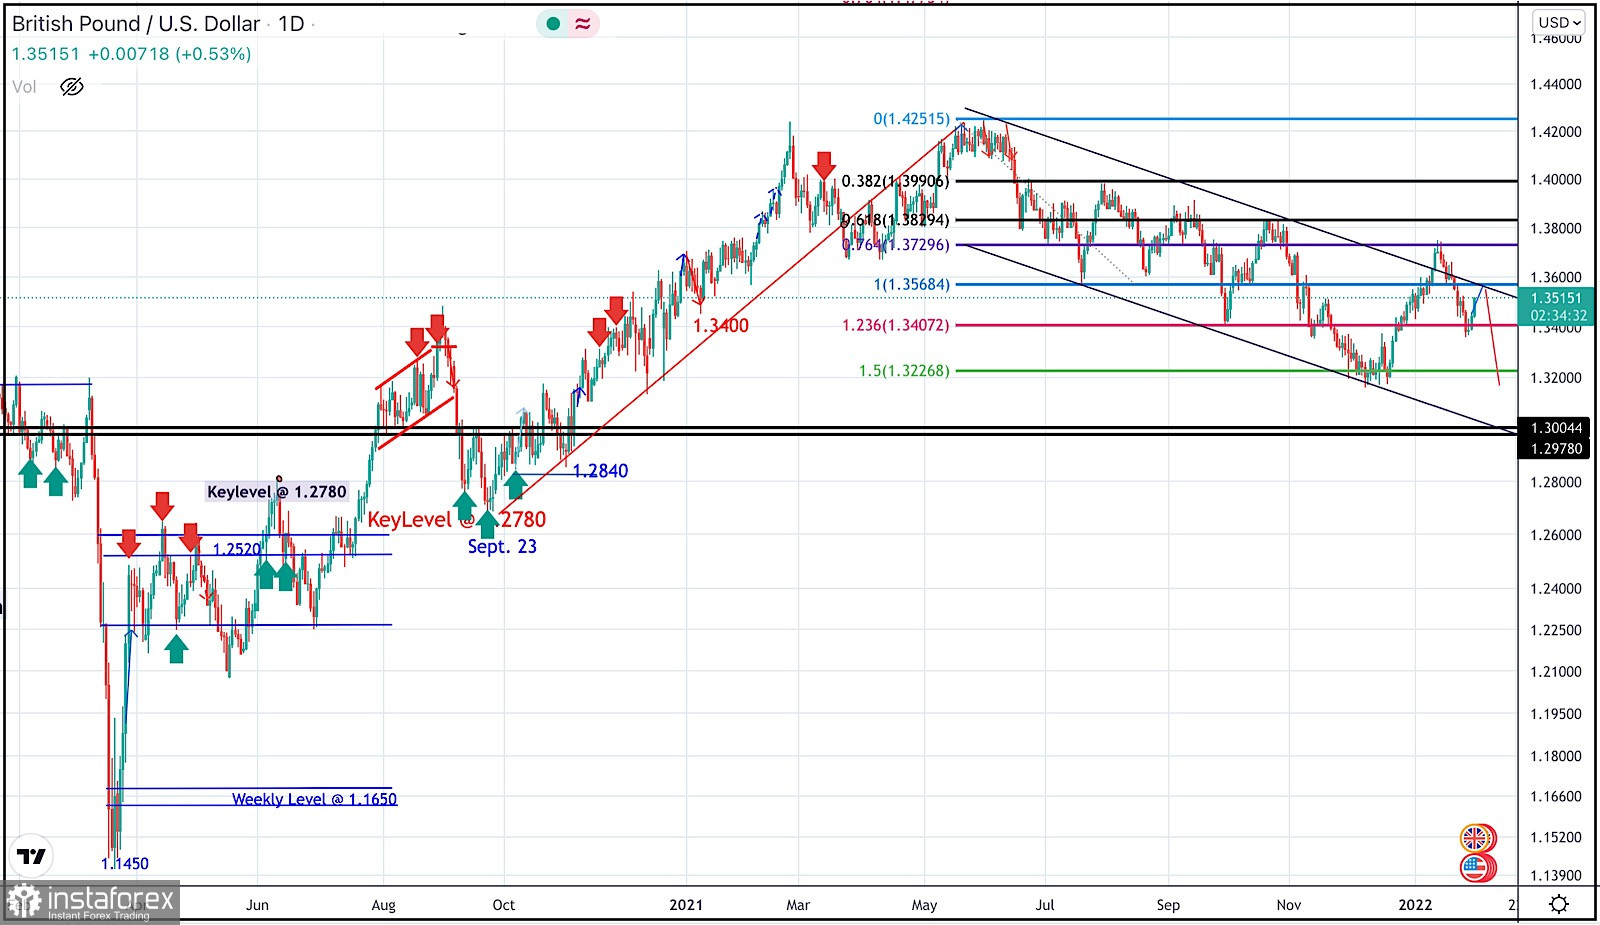The width and height of the screenshot is (1600, 925).
Task: Select the British Pound / U.S. Dollar symbol title
Action: (x=136, y=23)
